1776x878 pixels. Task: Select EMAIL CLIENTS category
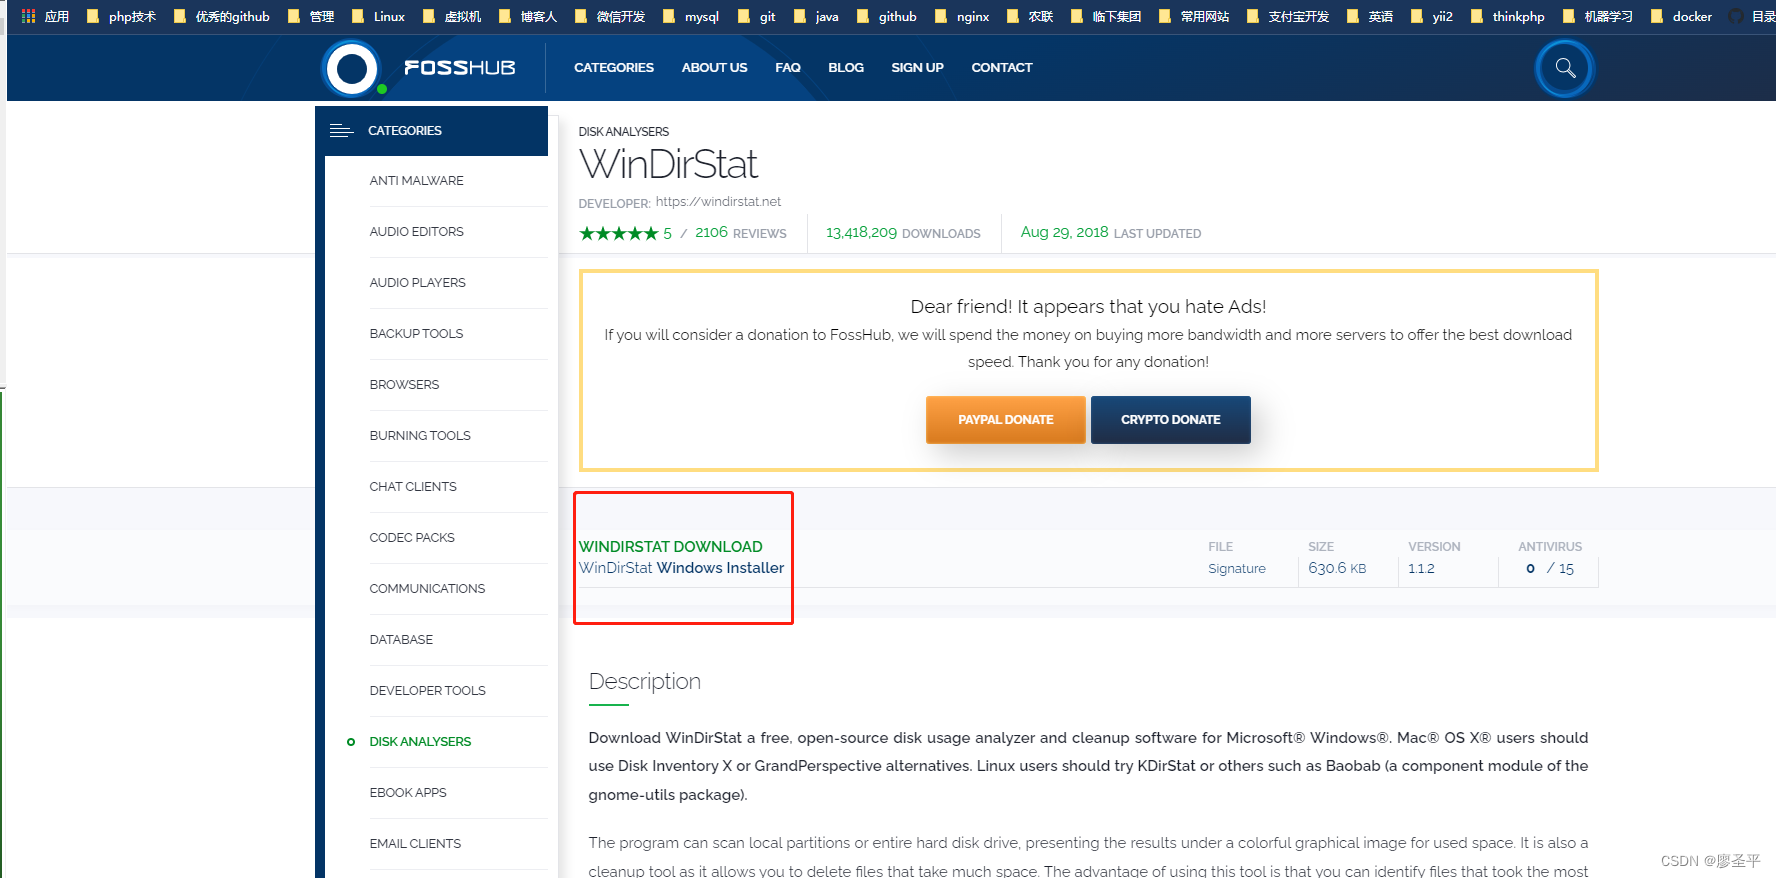click(x=415, y=844)
